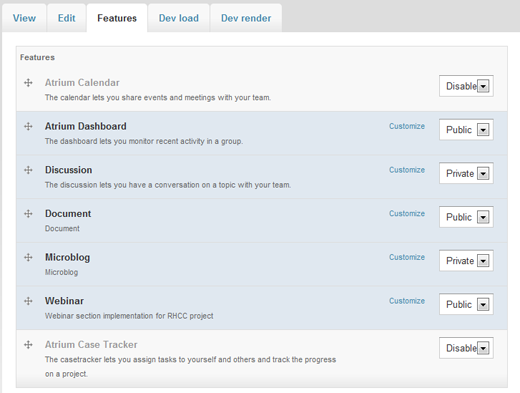Click the discussion description text
520x393 pixels.
click(x=168, y=185)
